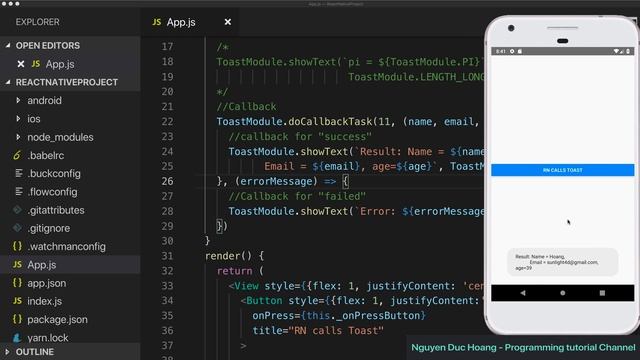This screenshot has height=360, width=640.
Task: Tap the Android back navigation button
Action: (x=523, y=293)
